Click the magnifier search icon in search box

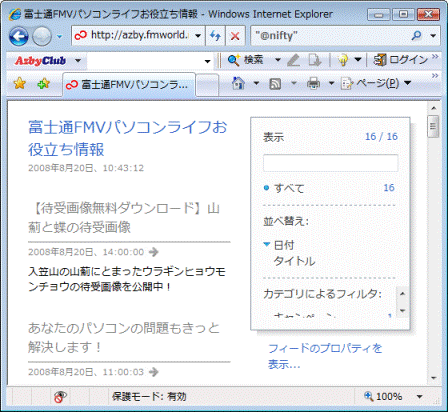coord(416,35)
